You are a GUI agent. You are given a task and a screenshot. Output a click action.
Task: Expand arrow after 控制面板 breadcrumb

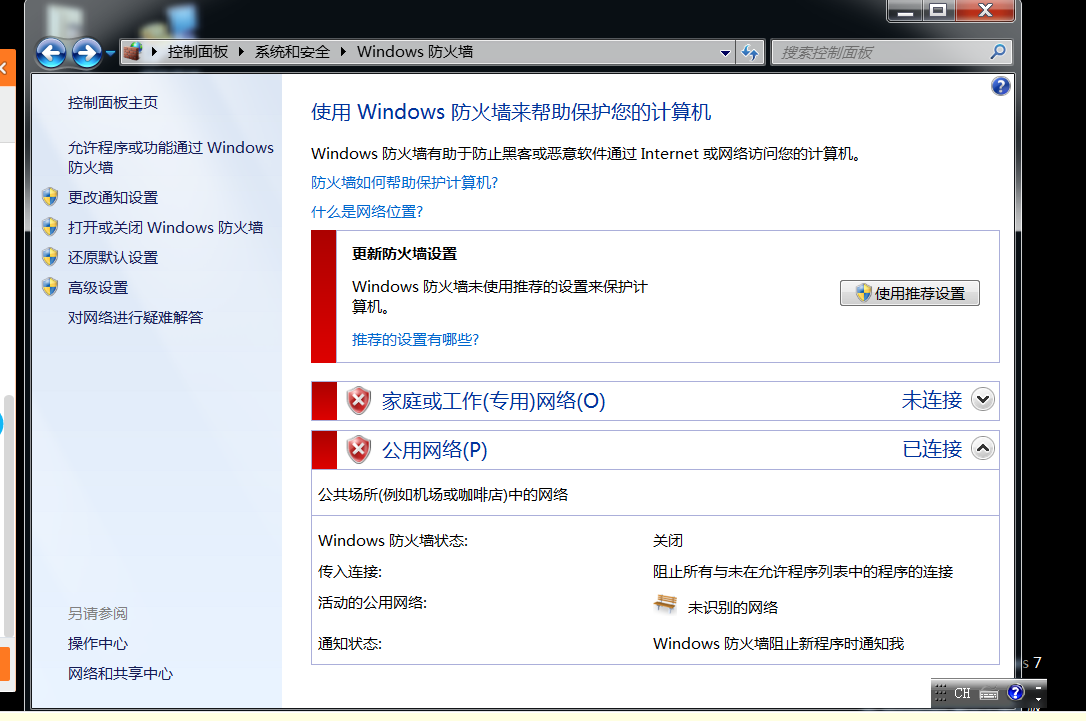[241, 52]
